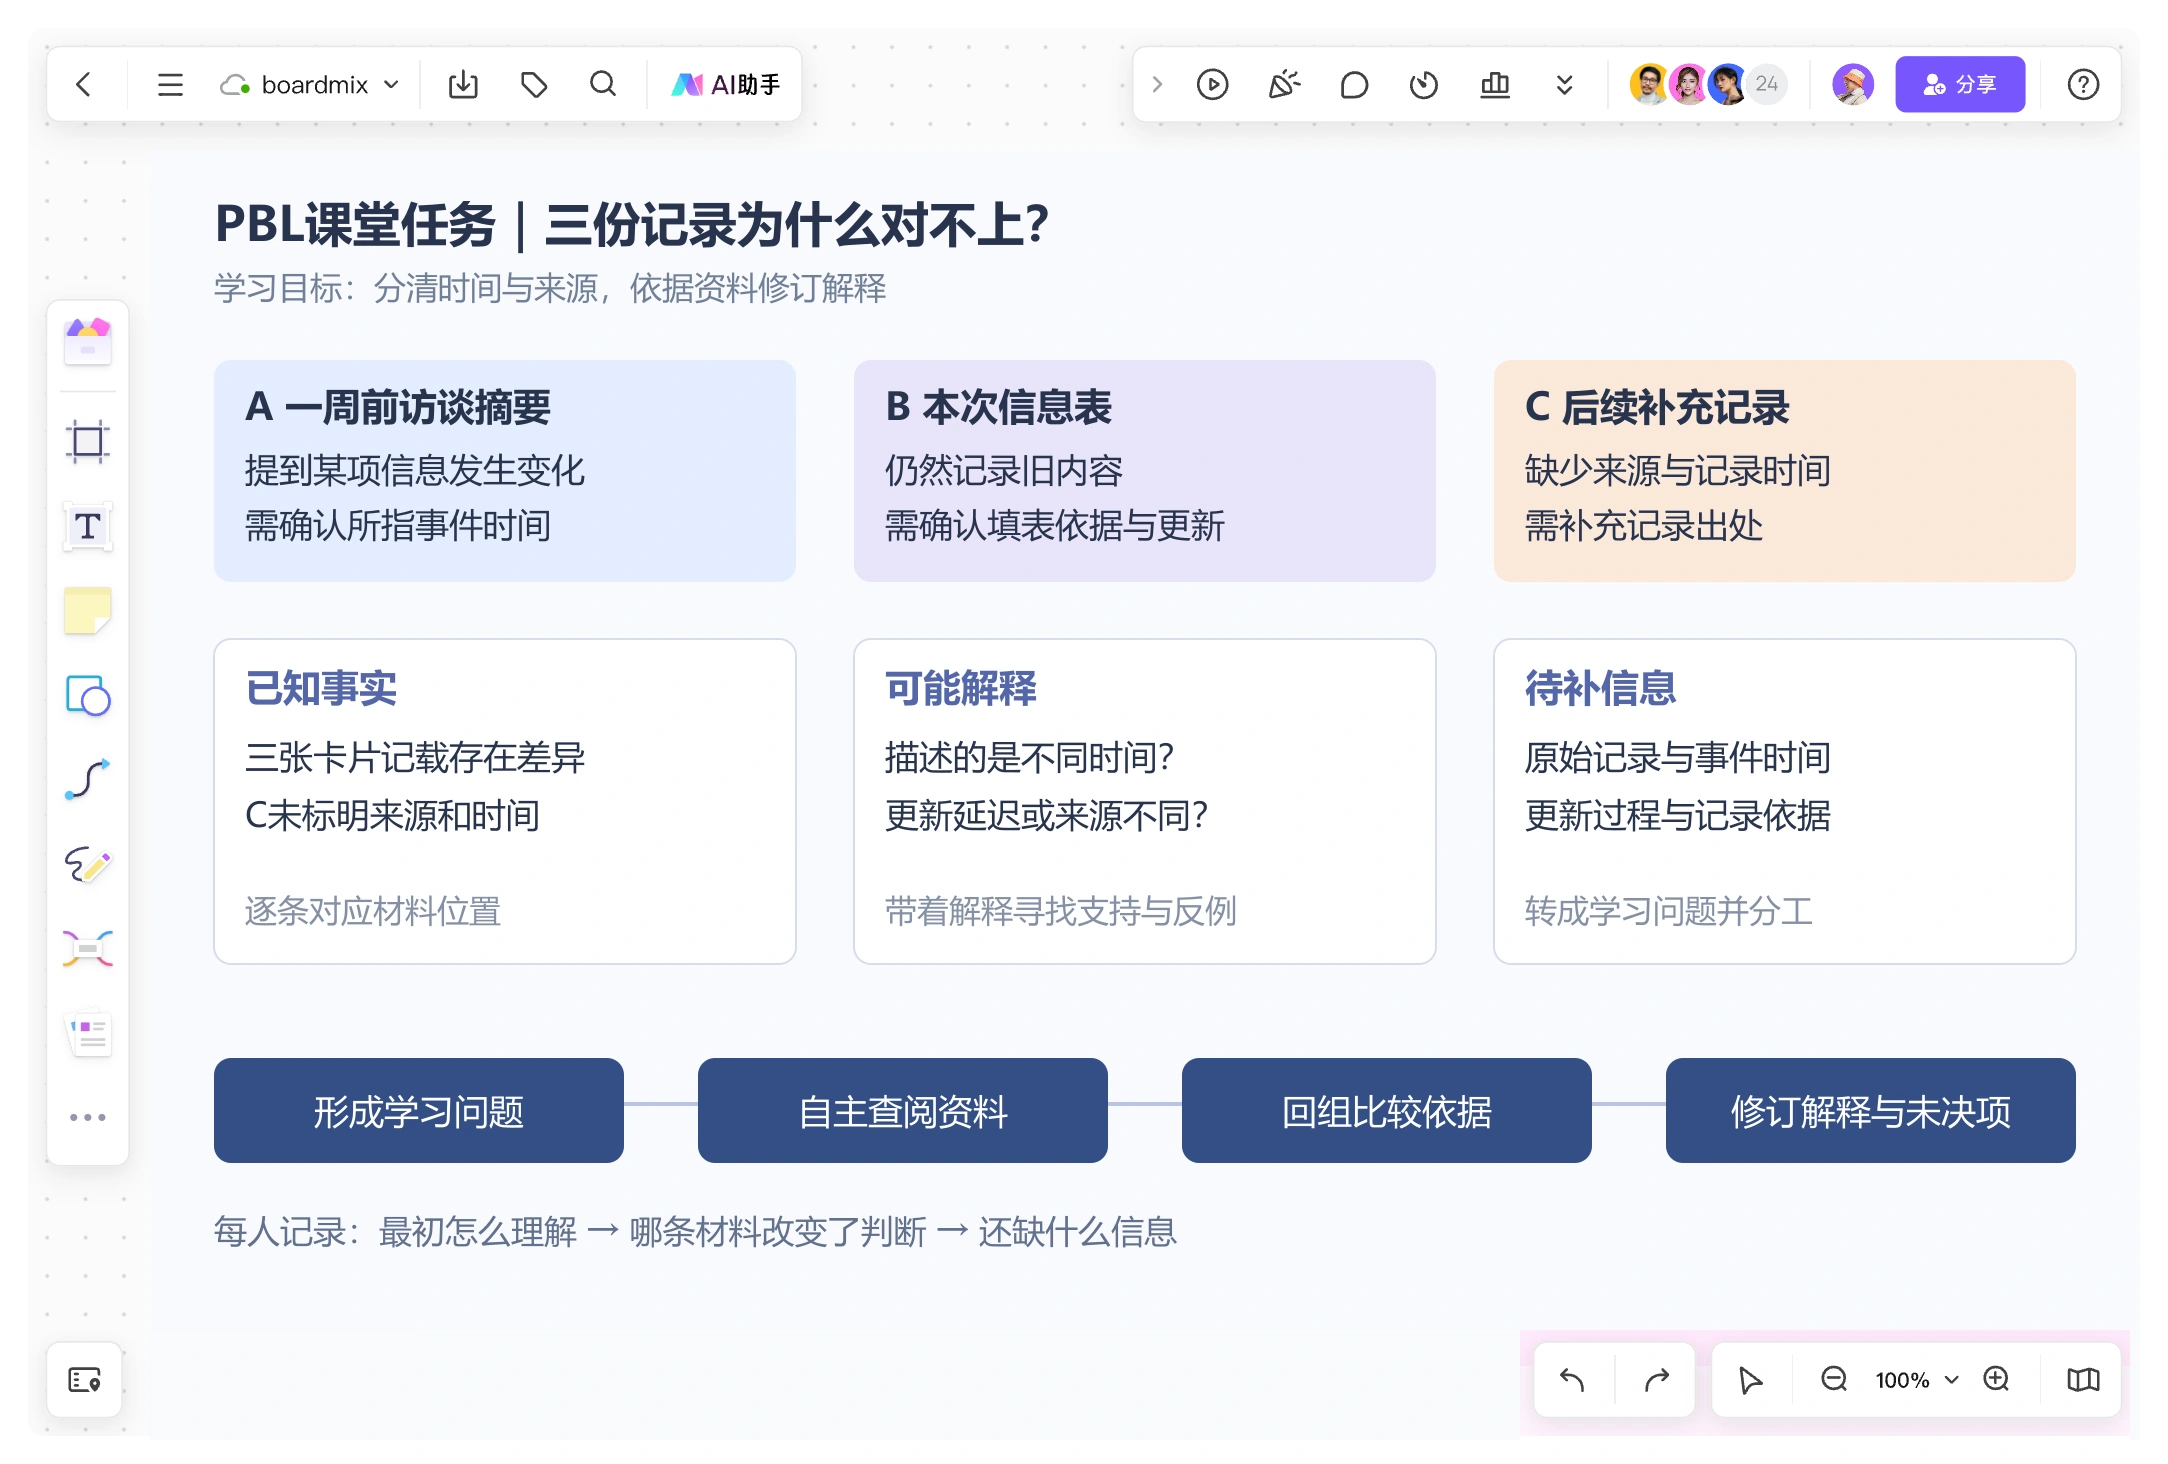2168x1464 pixels.
Task: Select the mind map tool
Action: click(x=88, y=948)
